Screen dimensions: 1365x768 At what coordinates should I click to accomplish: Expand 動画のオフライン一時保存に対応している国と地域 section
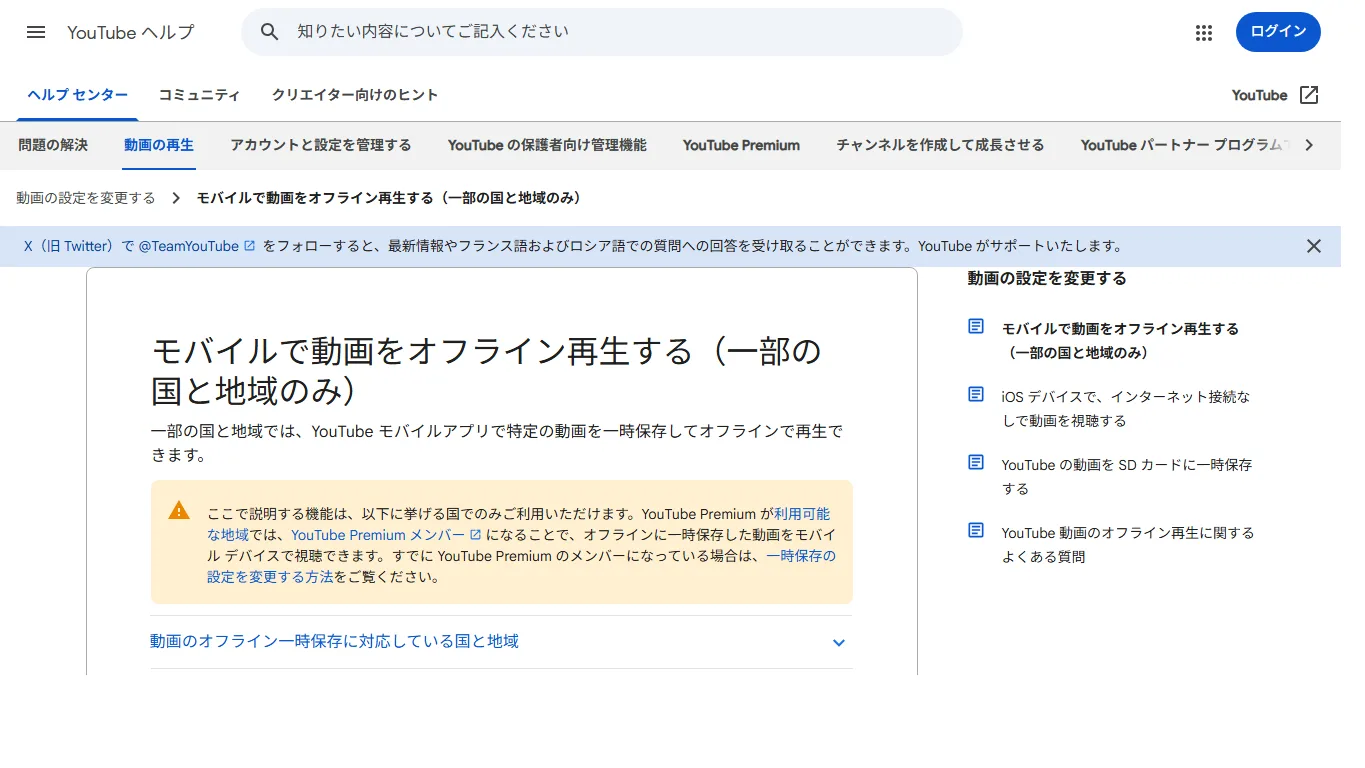point(501,642)
